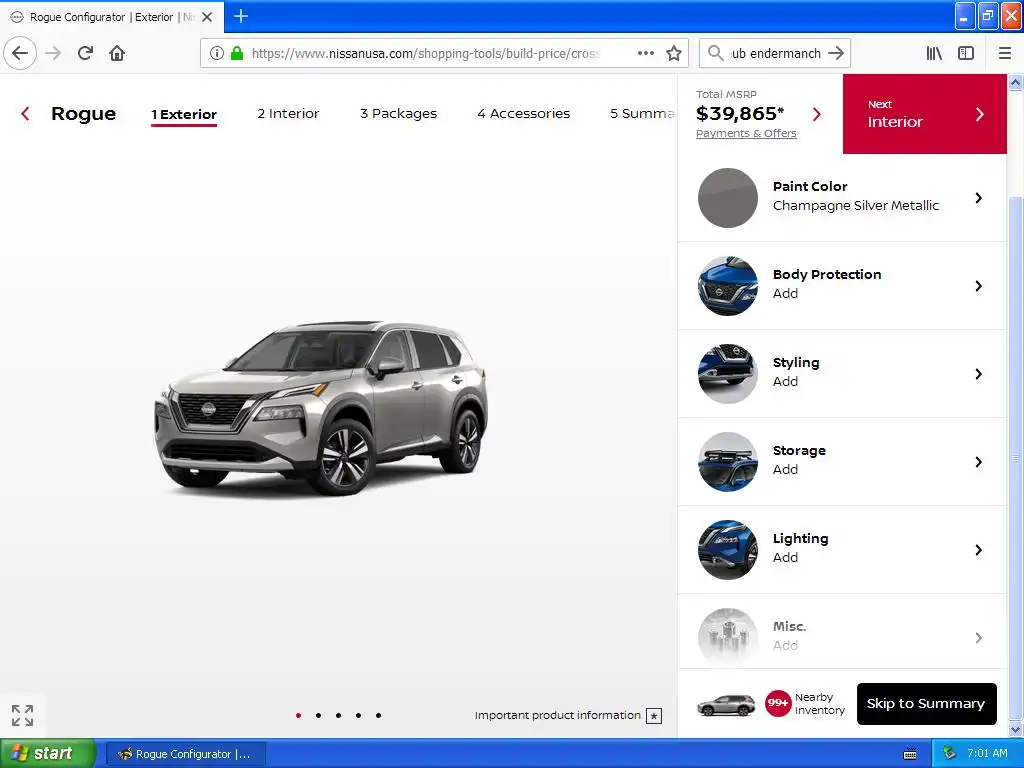Expand the Styling option chevron
This screenshot has height=768, width=1024.
point(978,374)
